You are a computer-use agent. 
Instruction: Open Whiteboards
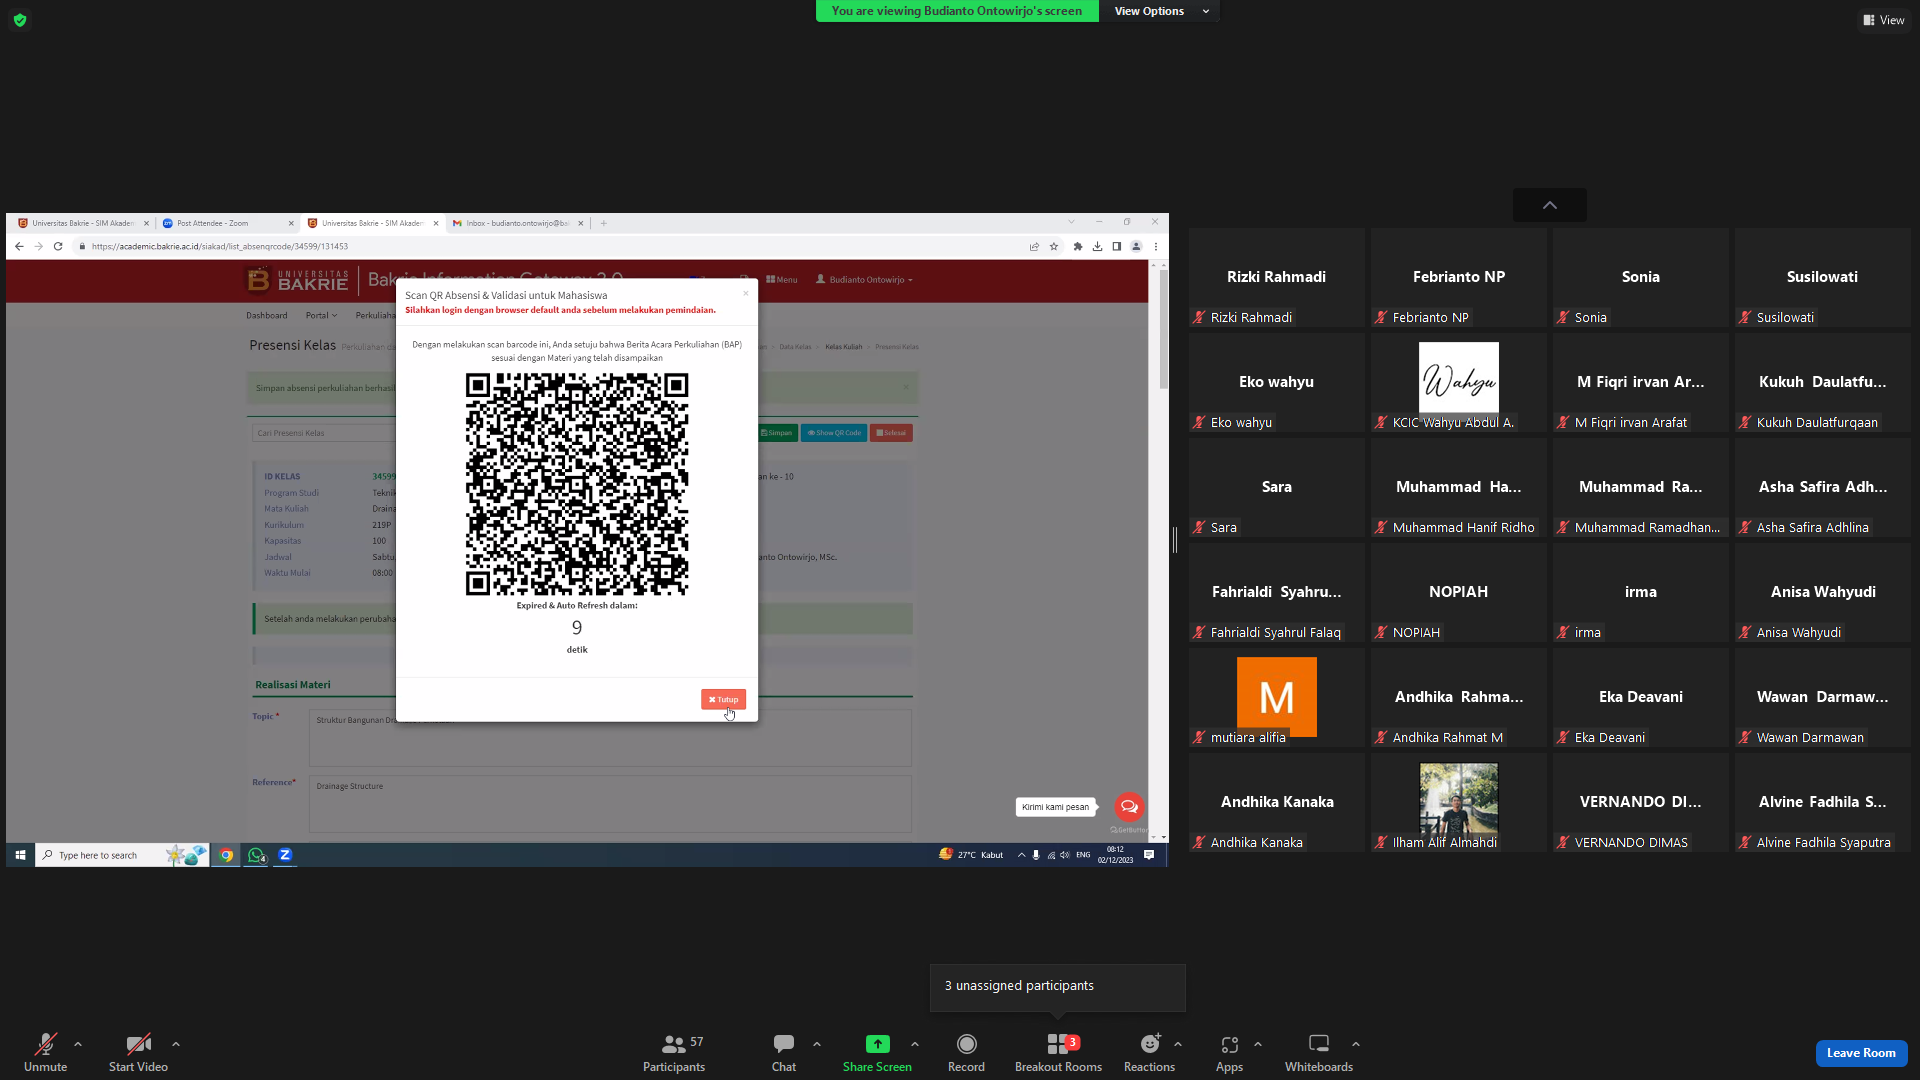(1319, 1052)
